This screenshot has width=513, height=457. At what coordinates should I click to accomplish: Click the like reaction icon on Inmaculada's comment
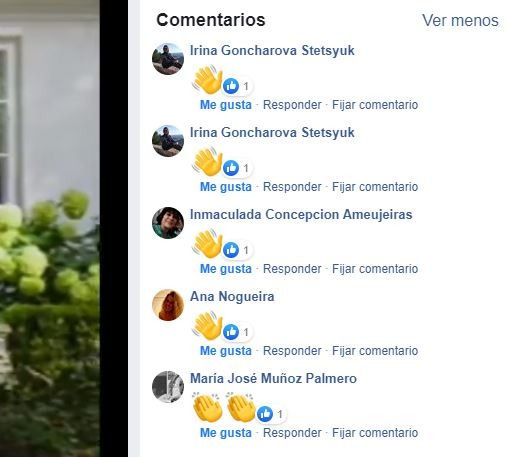pyautogui.click(x=231, y=250)
